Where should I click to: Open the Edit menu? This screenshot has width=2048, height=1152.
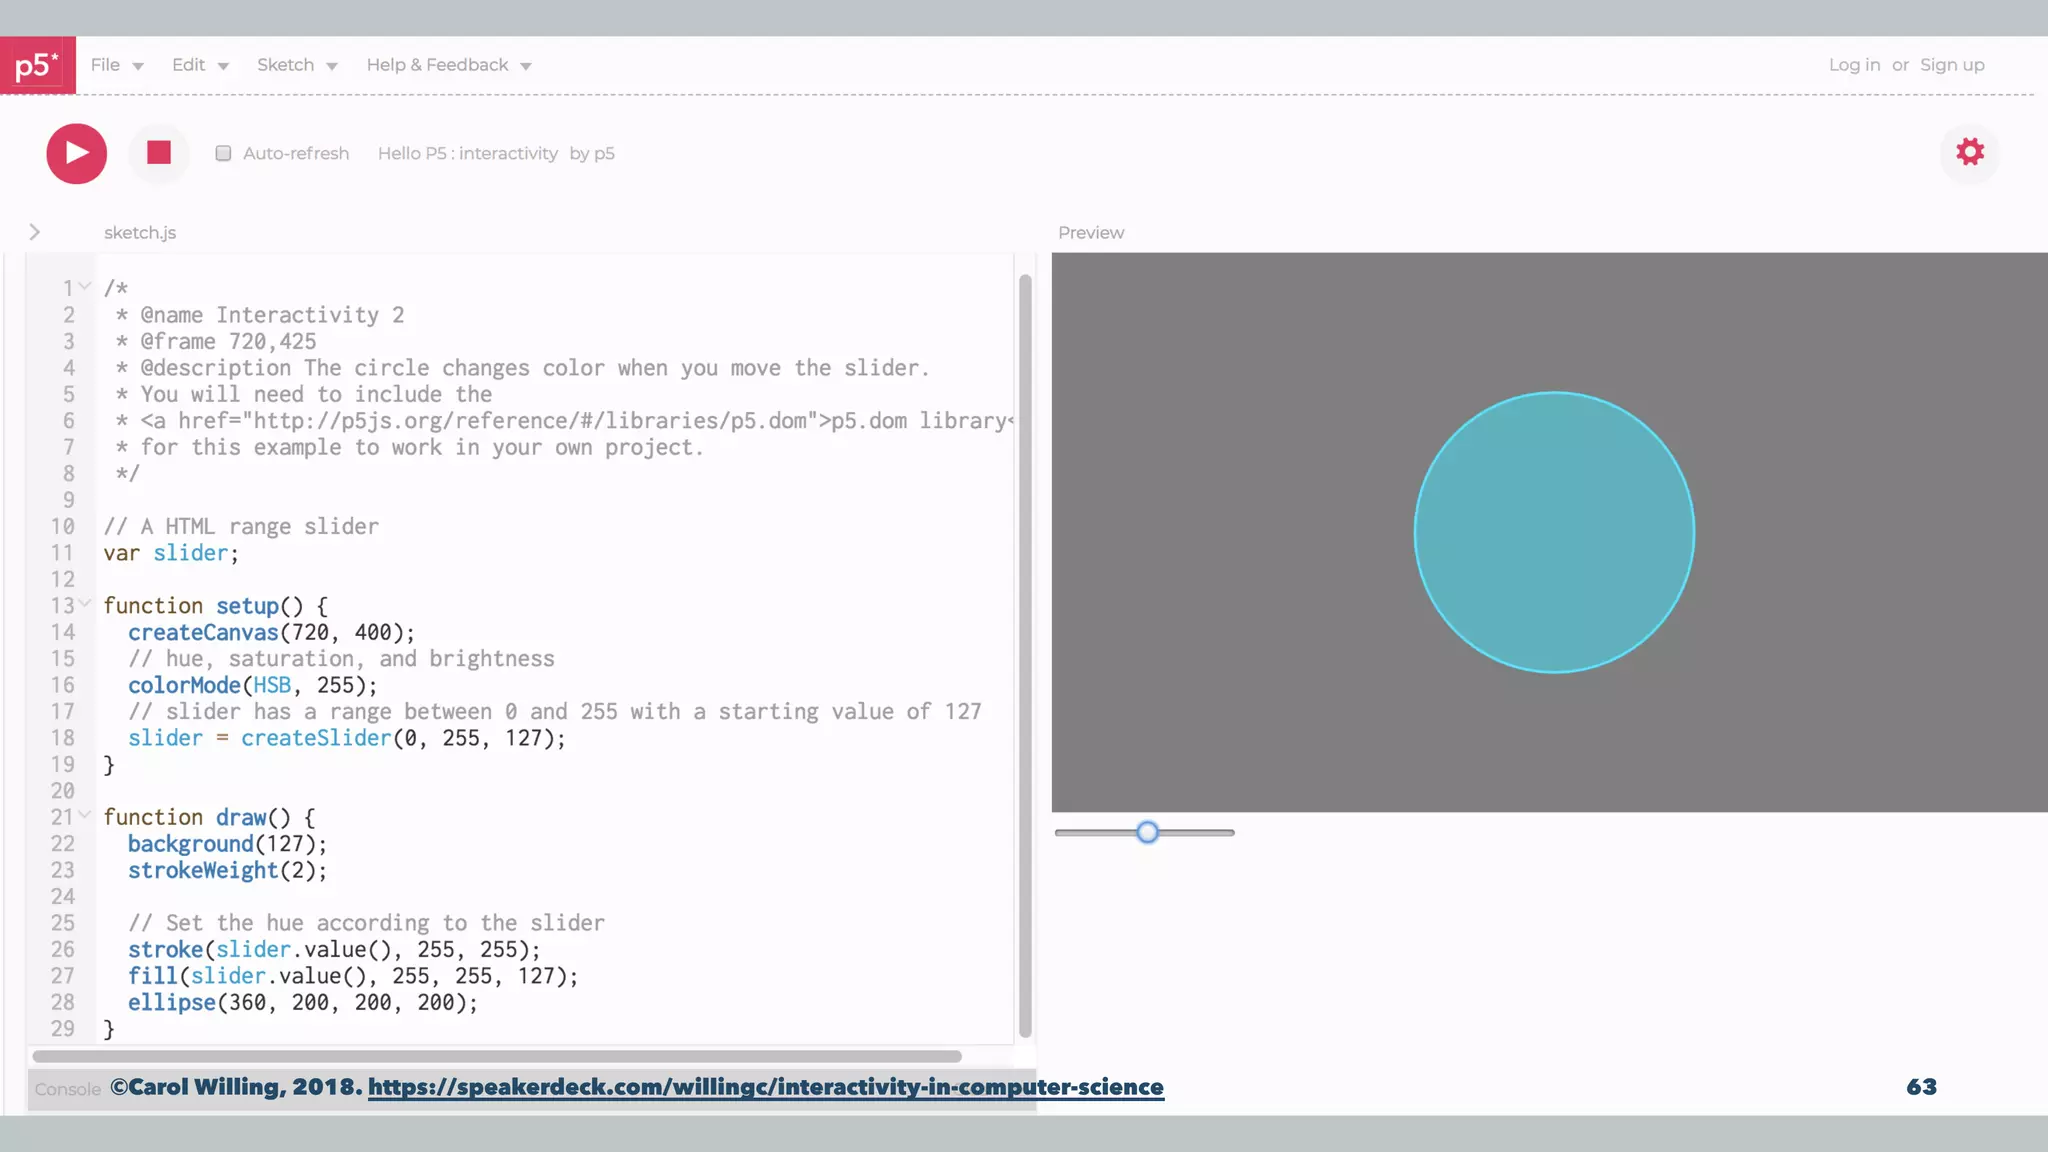(199, 65)
